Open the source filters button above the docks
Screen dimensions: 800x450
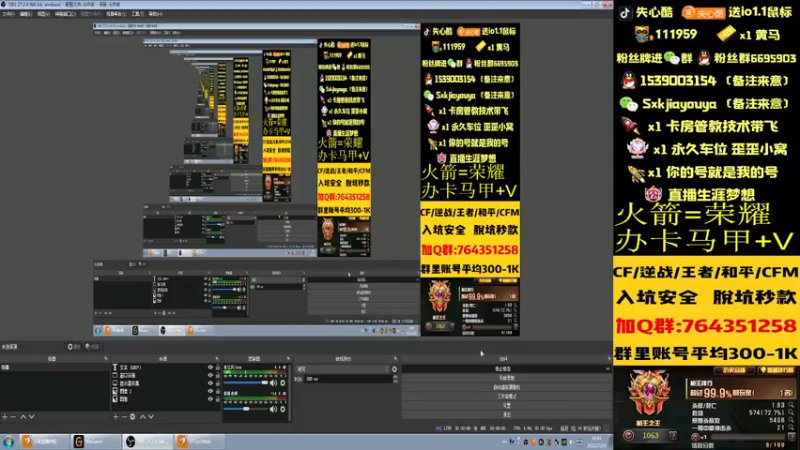92,346
